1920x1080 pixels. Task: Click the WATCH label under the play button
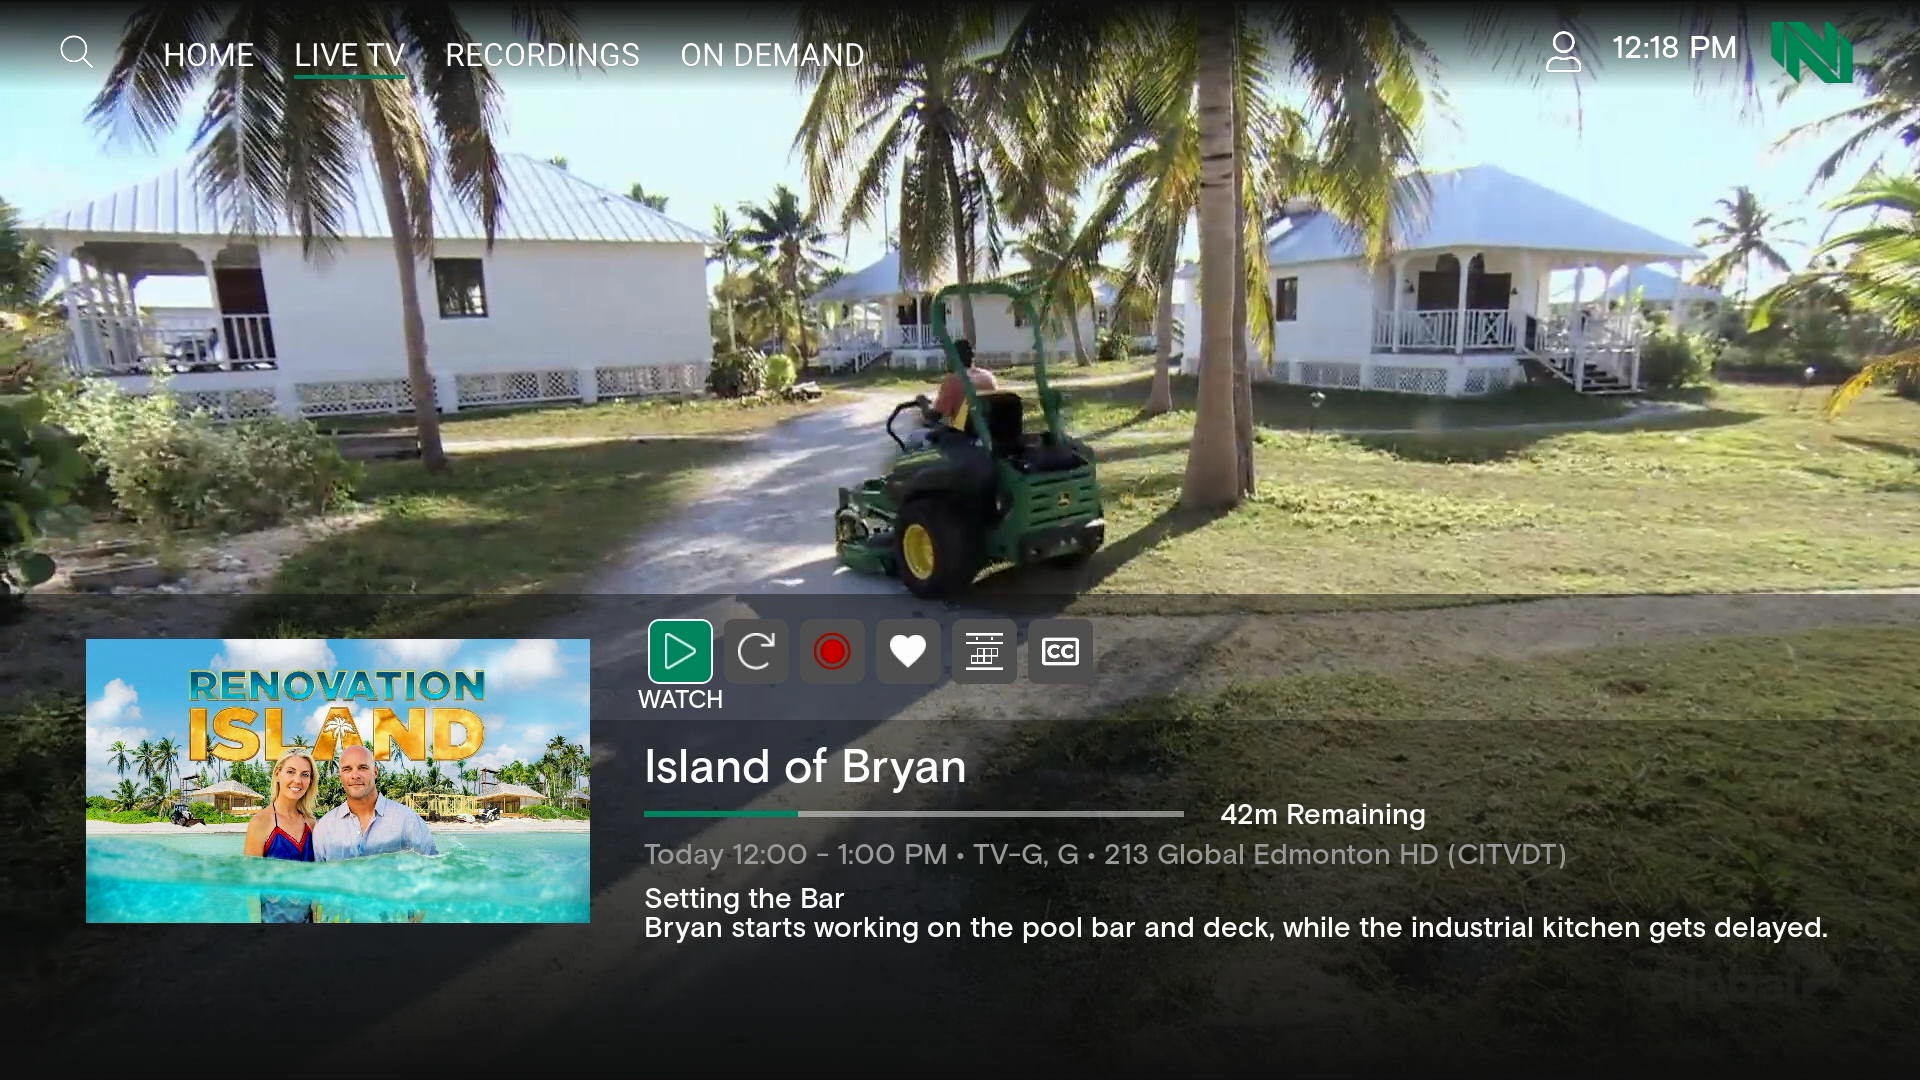(680, 699)
